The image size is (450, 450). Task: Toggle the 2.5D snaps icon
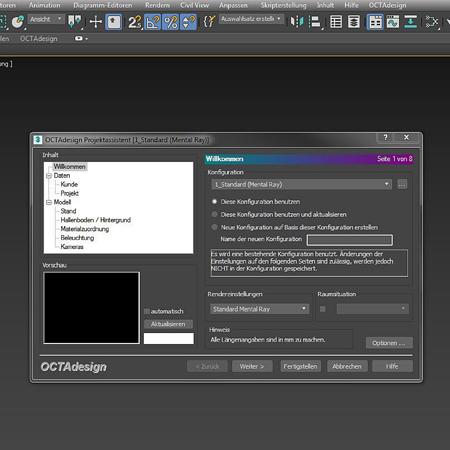click(135, 22)
